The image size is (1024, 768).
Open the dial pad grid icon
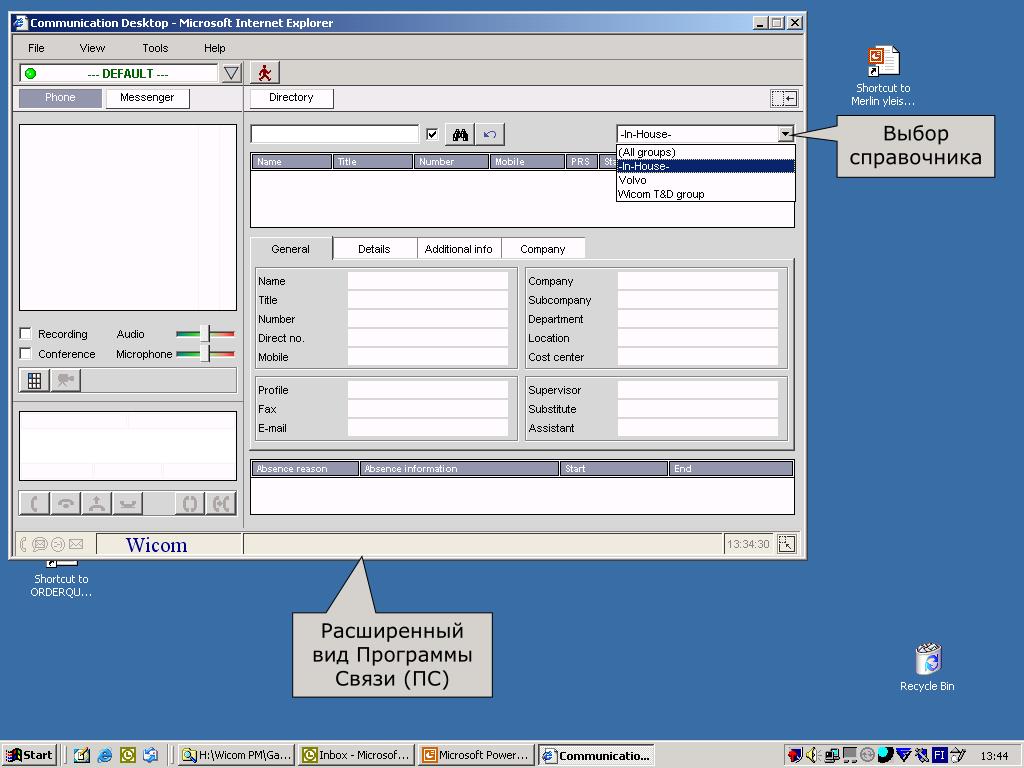click(x=35, y=380)
